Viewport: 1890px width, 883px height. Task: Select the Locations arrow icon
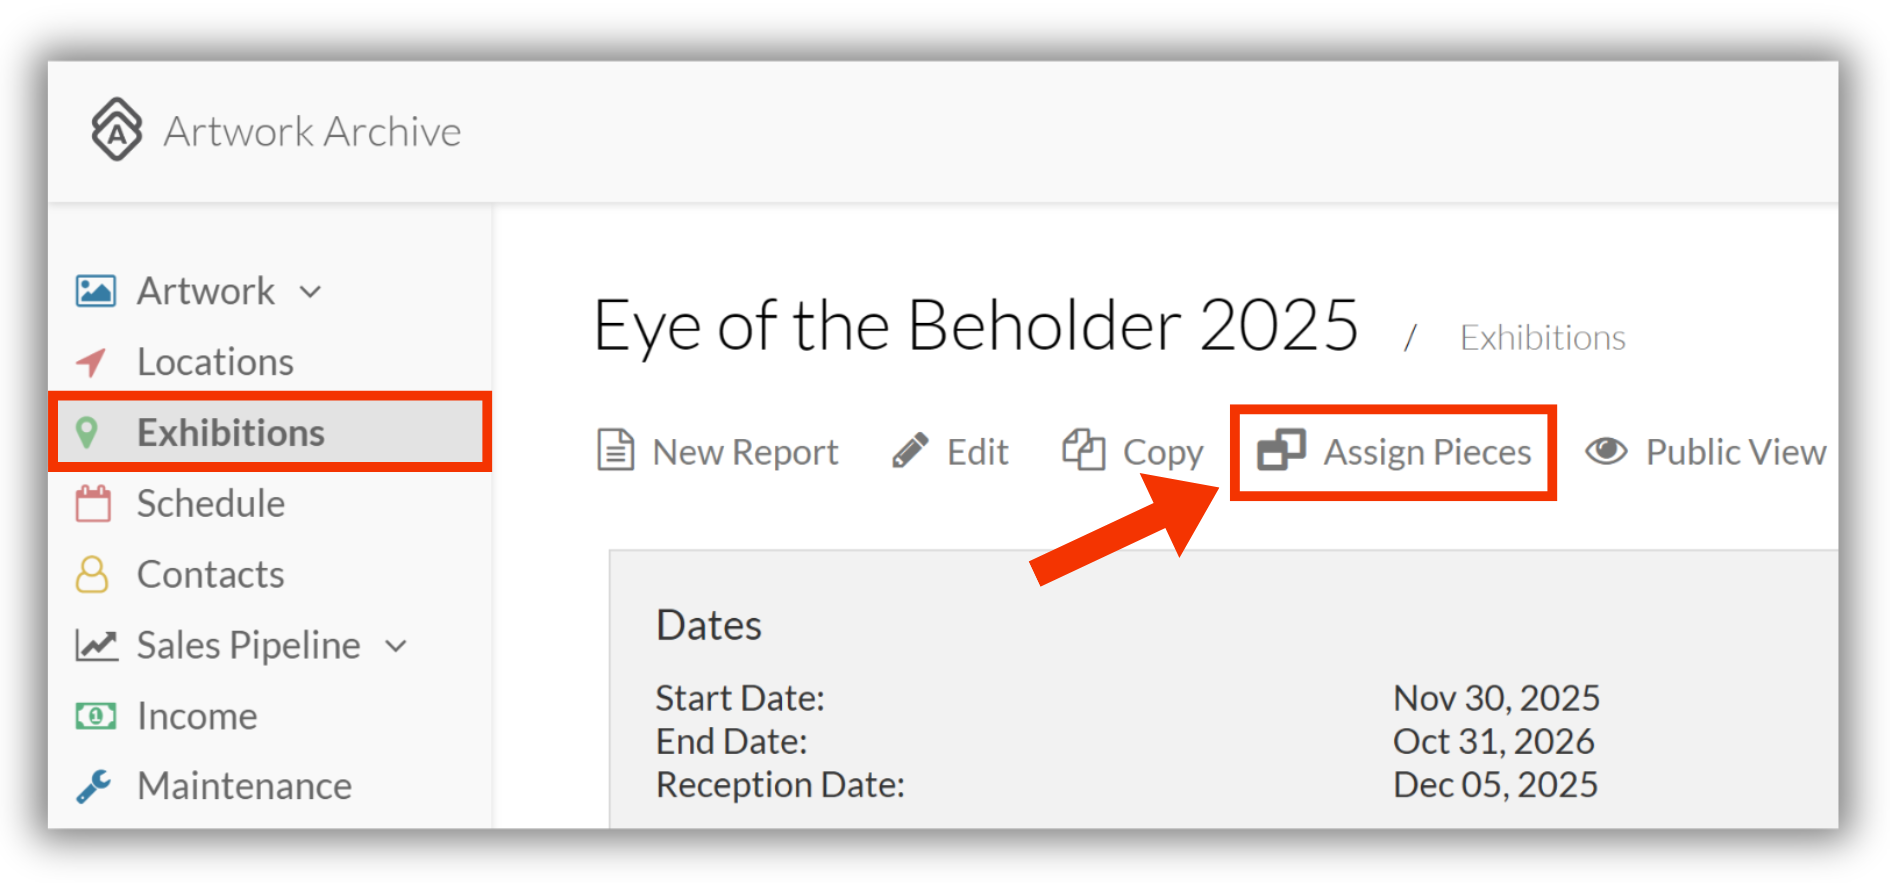92,362
